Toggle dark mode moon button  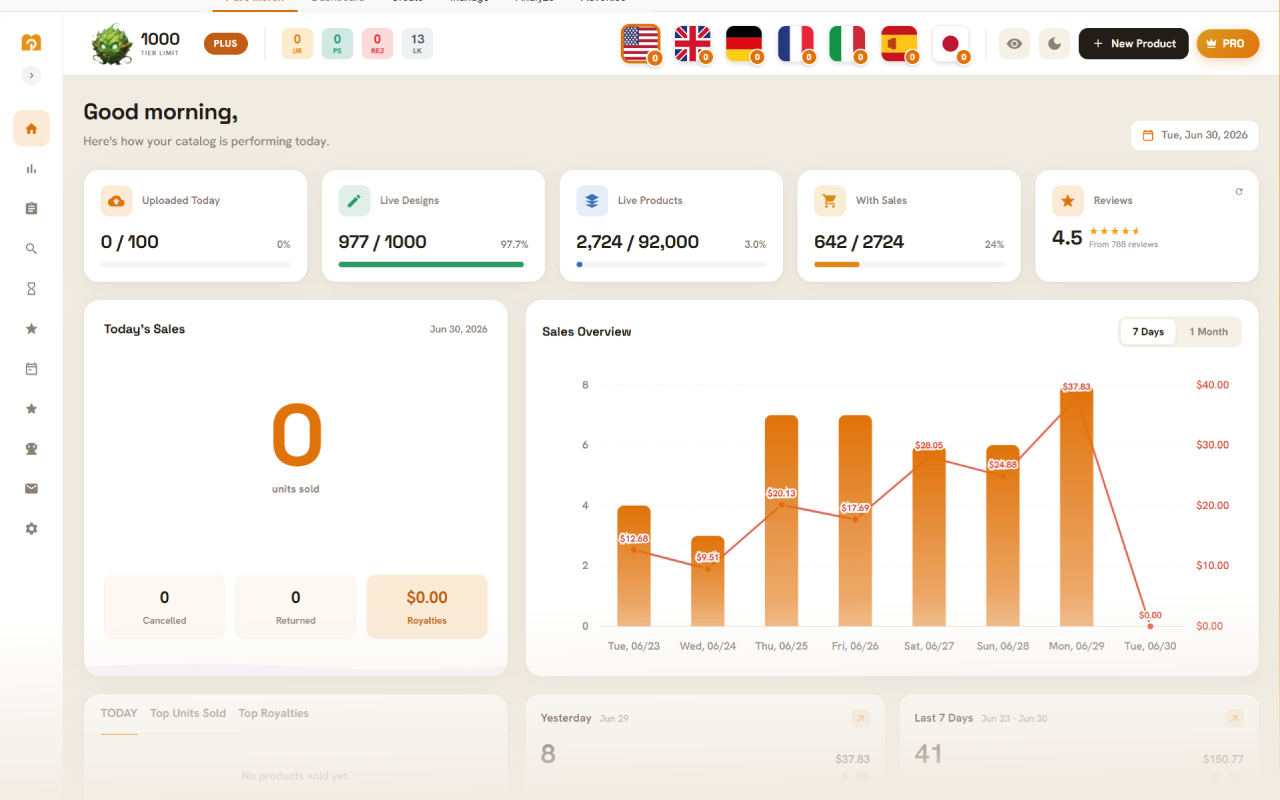click(x=1054, y=44)
